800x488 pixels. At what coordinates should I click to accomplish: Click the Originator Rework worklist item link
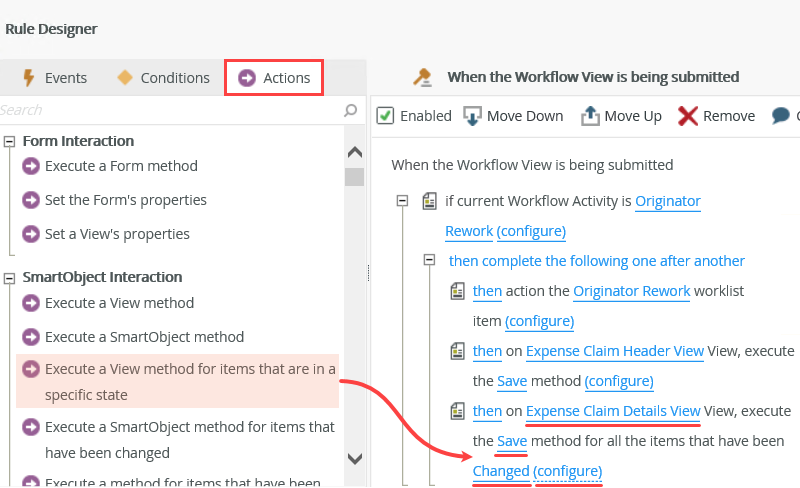pyautogui.click(x=631, y=291)
